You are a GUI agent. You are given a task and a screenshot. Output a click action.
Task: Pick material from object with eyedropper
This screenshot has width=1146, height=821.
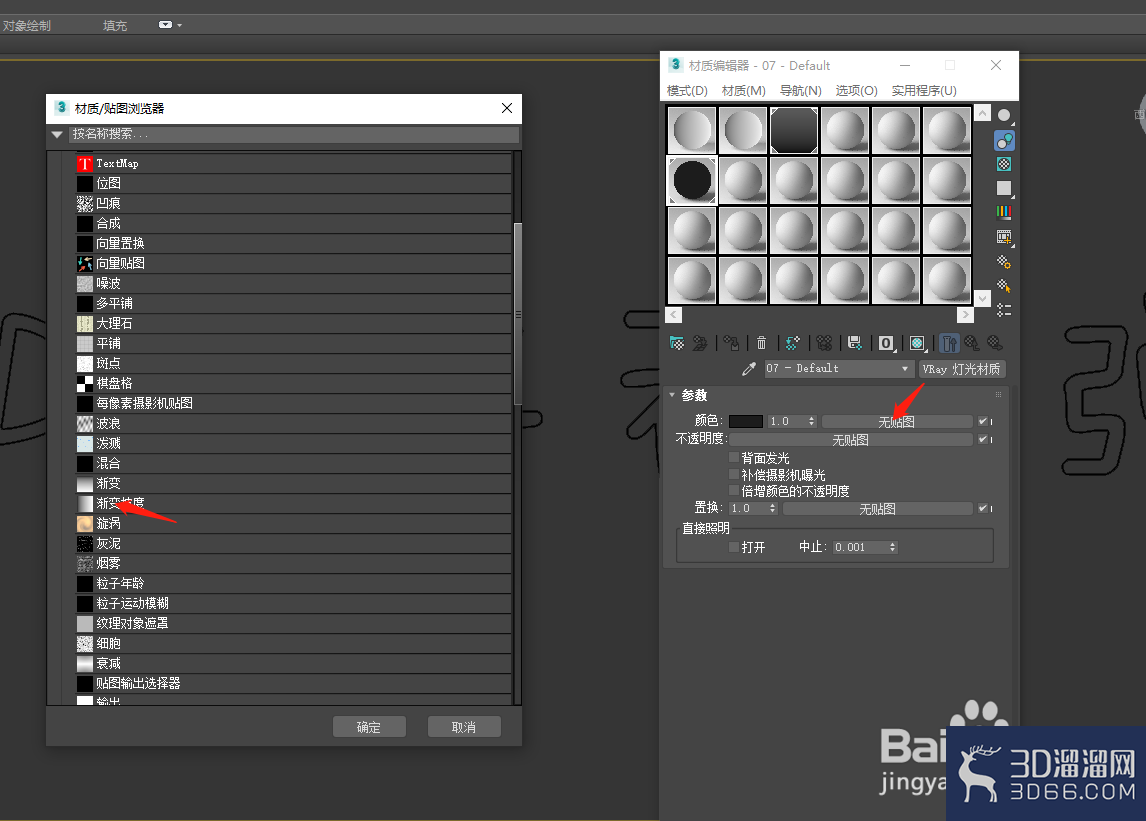[x=748, y=369]
